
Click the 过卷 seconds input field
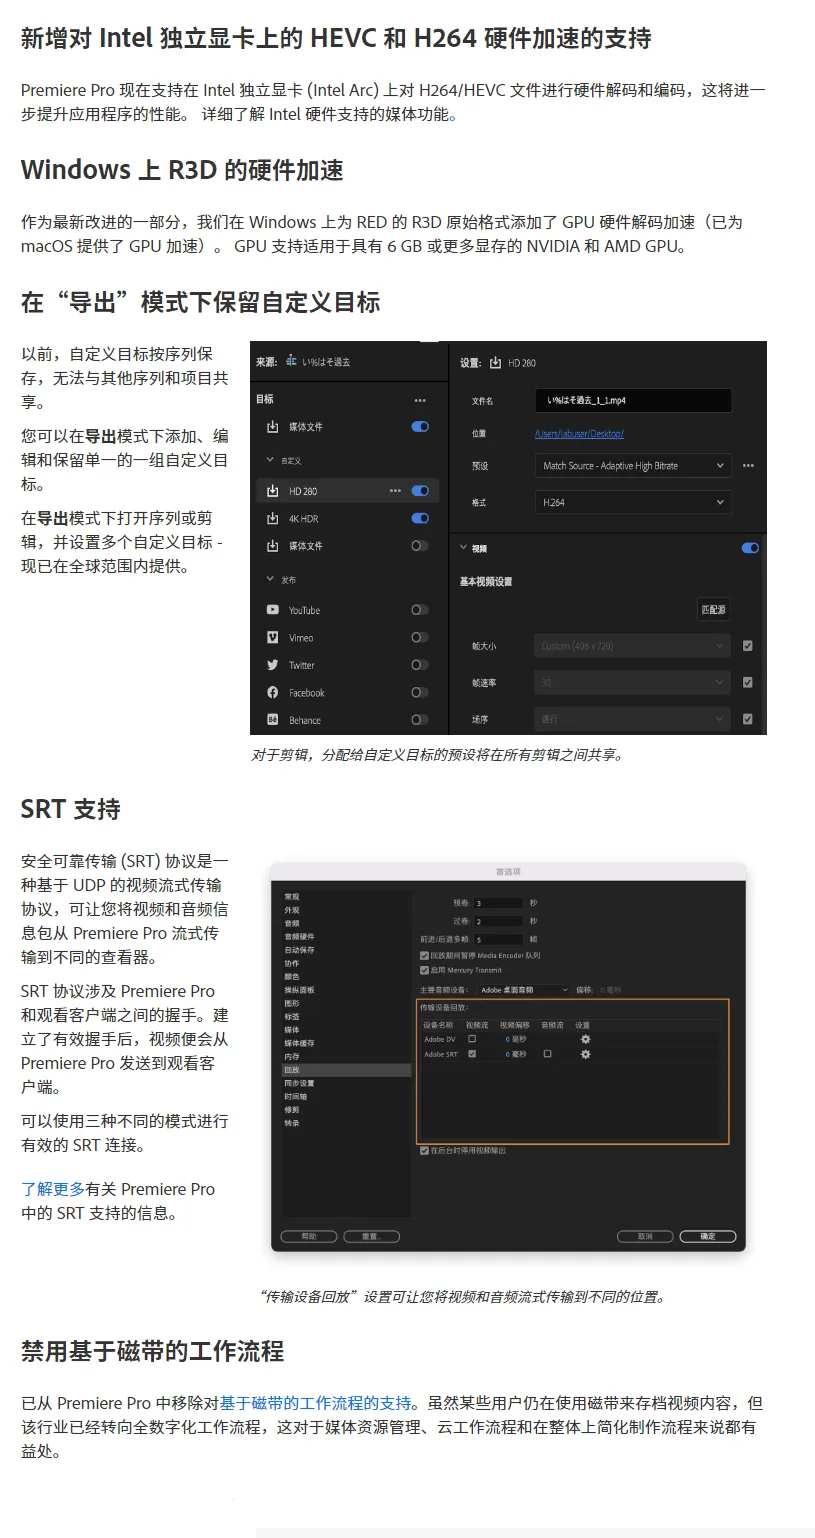click(498, 921)
